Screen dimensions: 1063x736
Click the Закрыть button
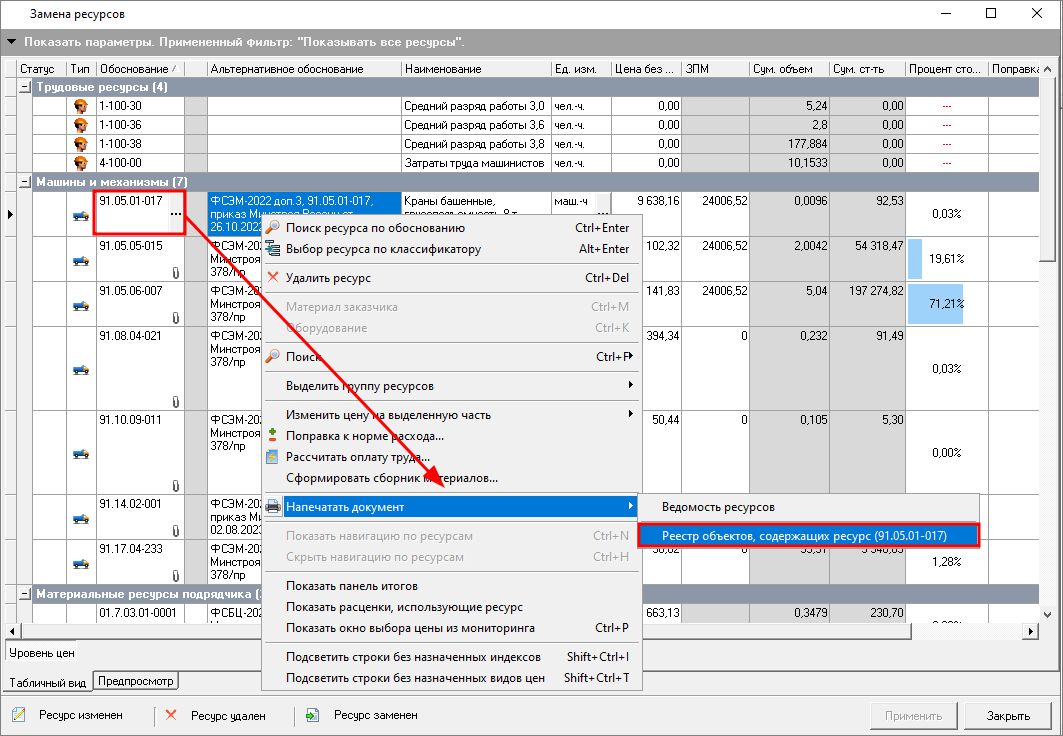coord(1008,716)
